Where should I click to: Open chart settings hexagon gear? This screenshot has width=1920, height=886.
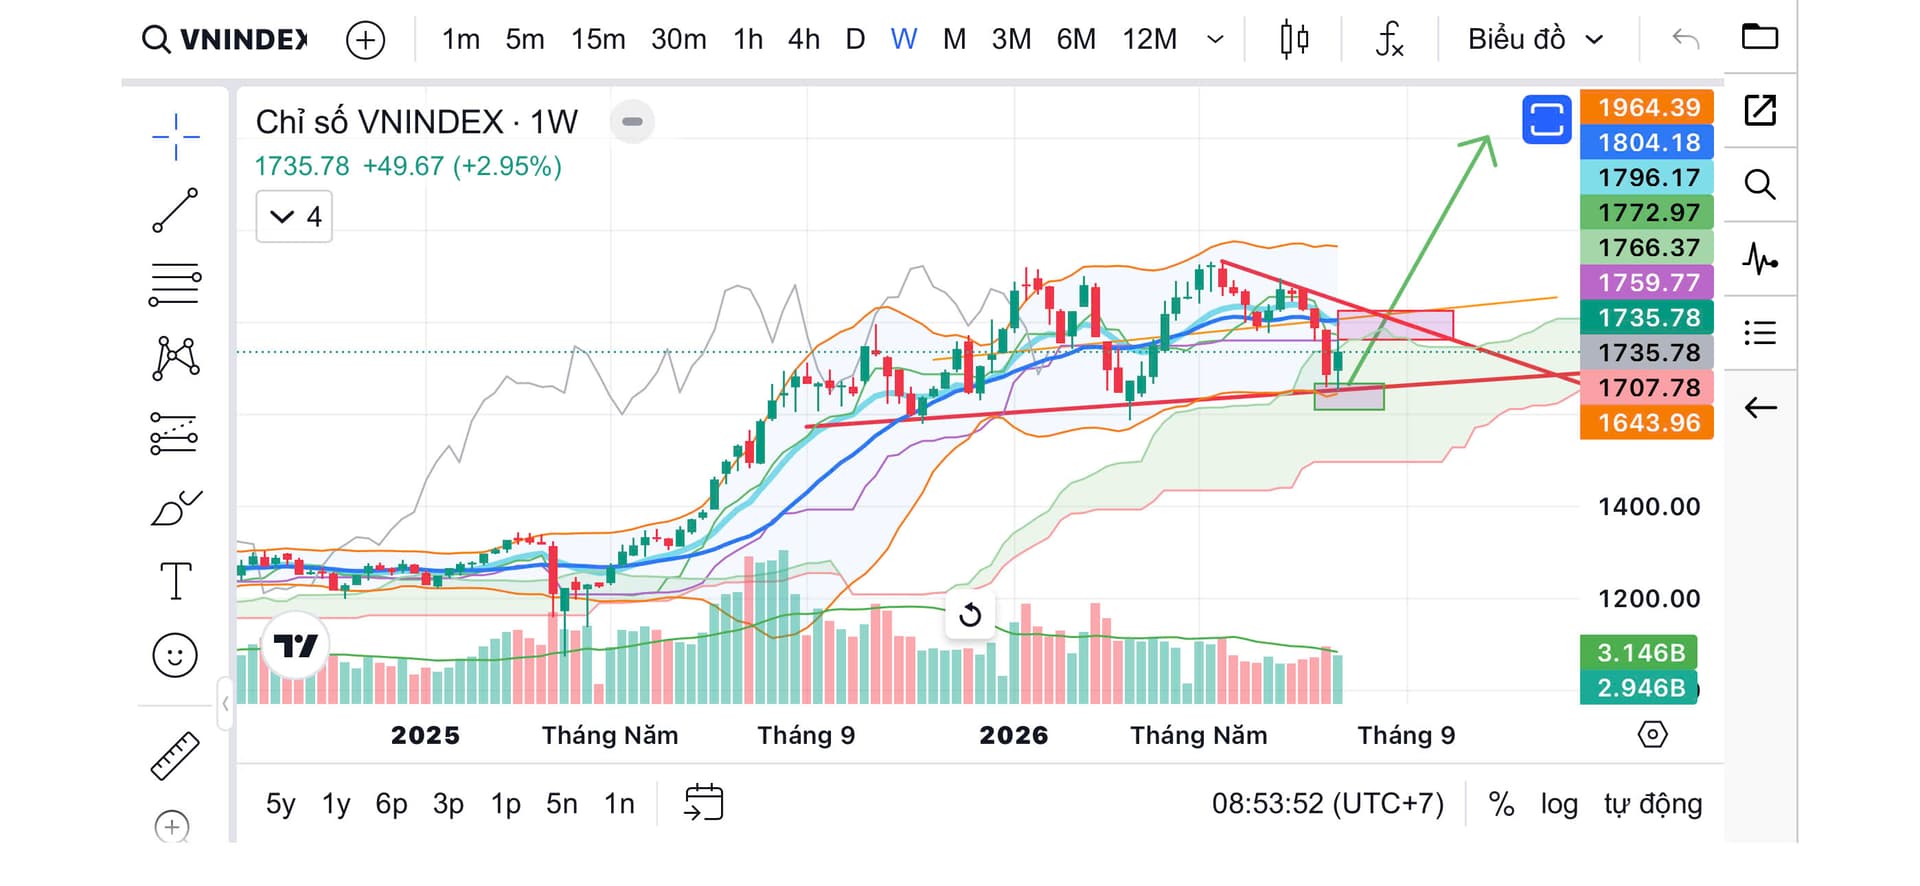pyautogui.click(x=1653, y=735)
